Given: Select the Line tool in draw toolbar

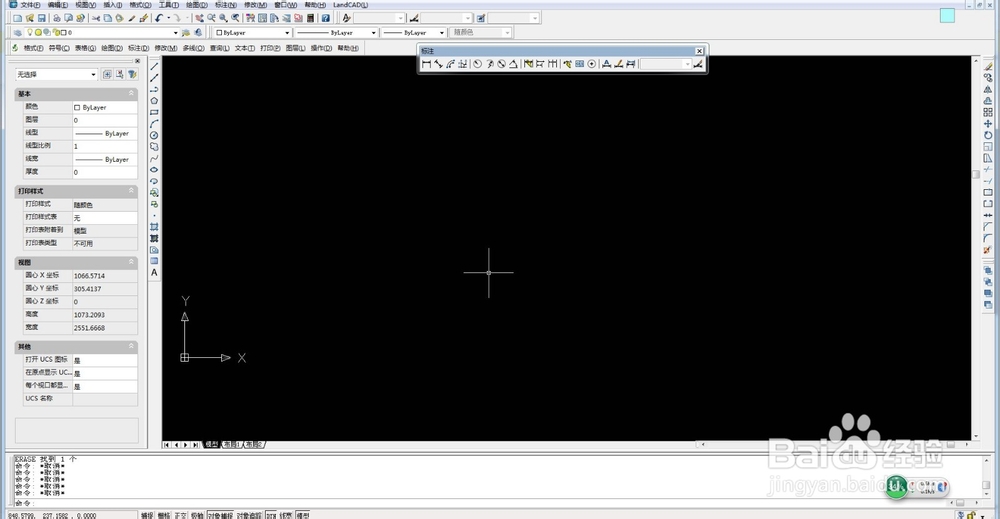Looking at the screenshot, I should click(x=154, y=66).
